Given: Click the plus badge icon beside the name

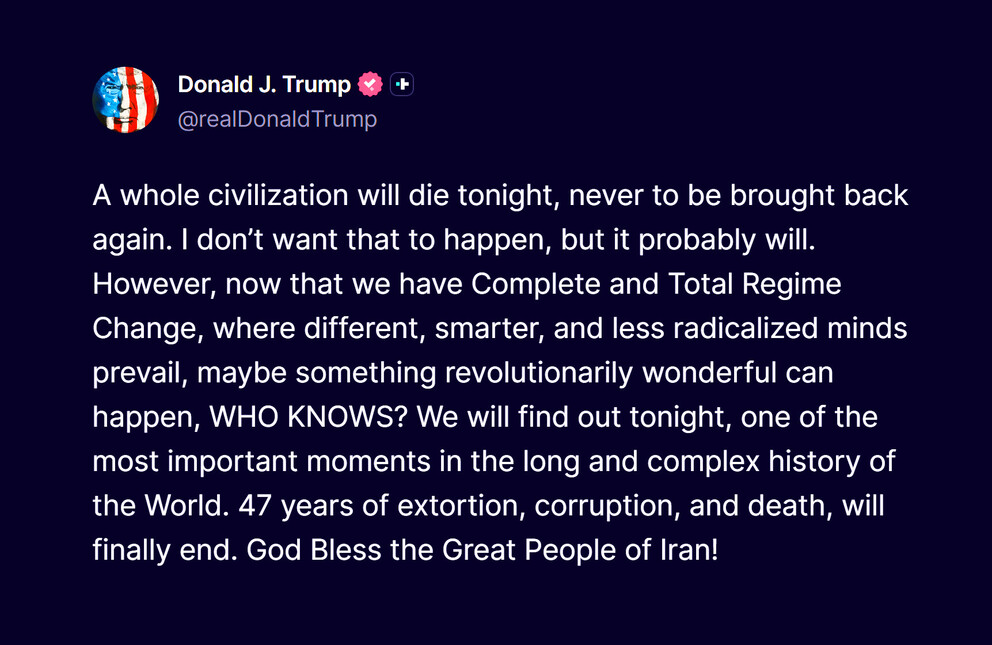Looking at the screenshot, I should [x=401, y=85].
